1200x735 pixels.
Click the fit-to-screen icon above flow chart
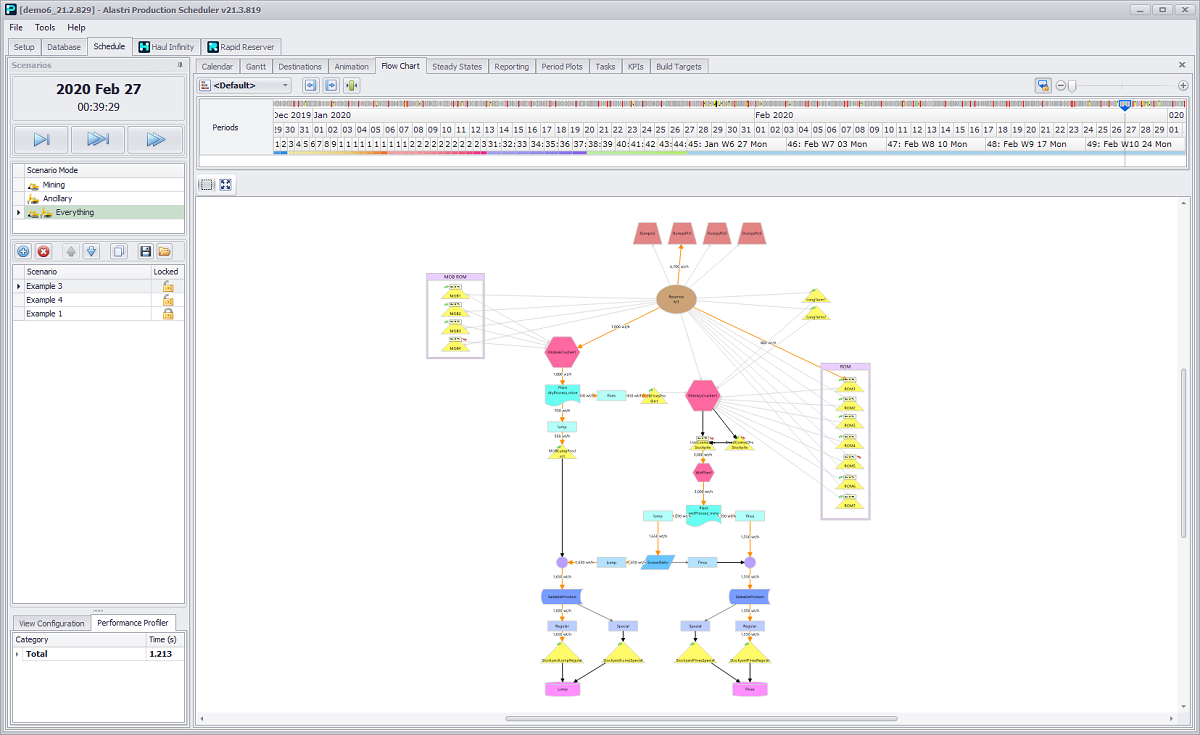[226, 185]
